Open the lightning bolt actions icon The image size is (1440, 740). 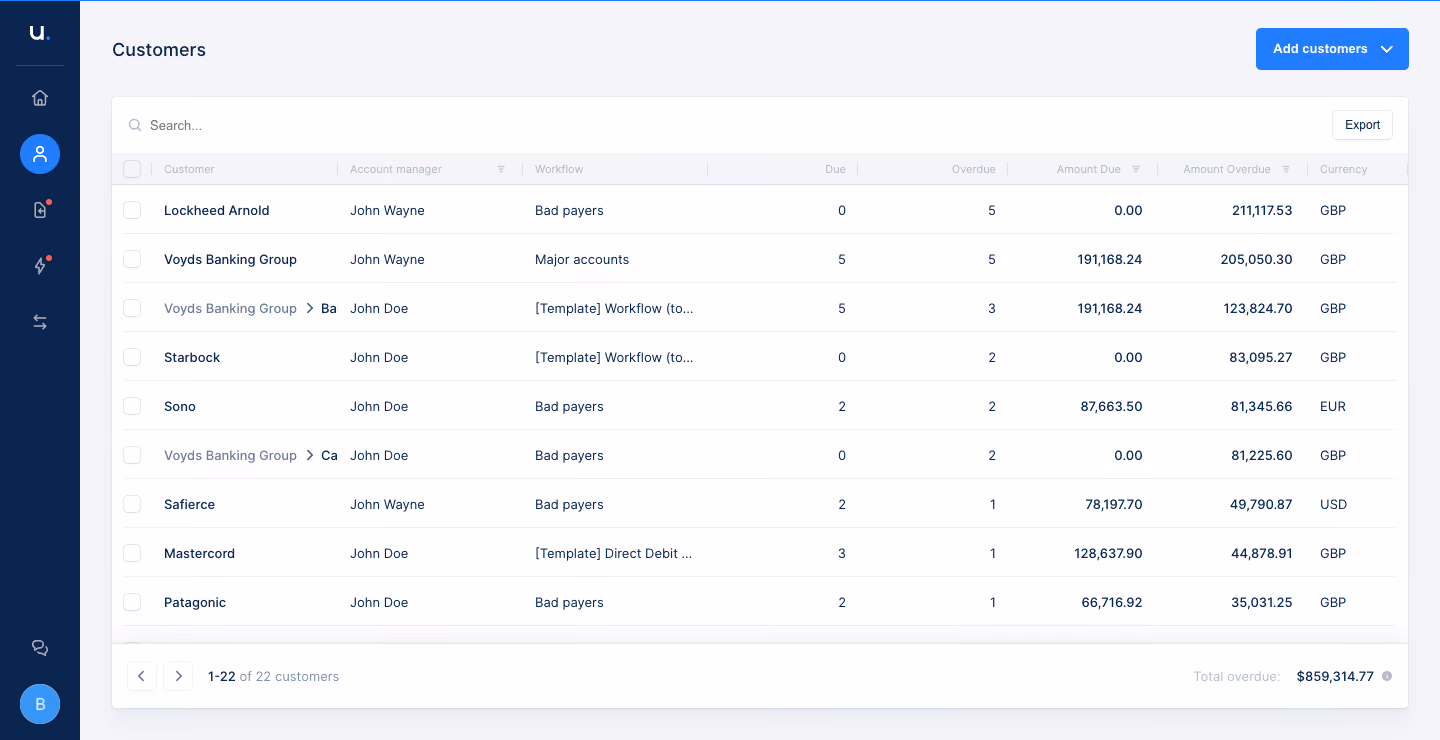(x=40, y=266)
